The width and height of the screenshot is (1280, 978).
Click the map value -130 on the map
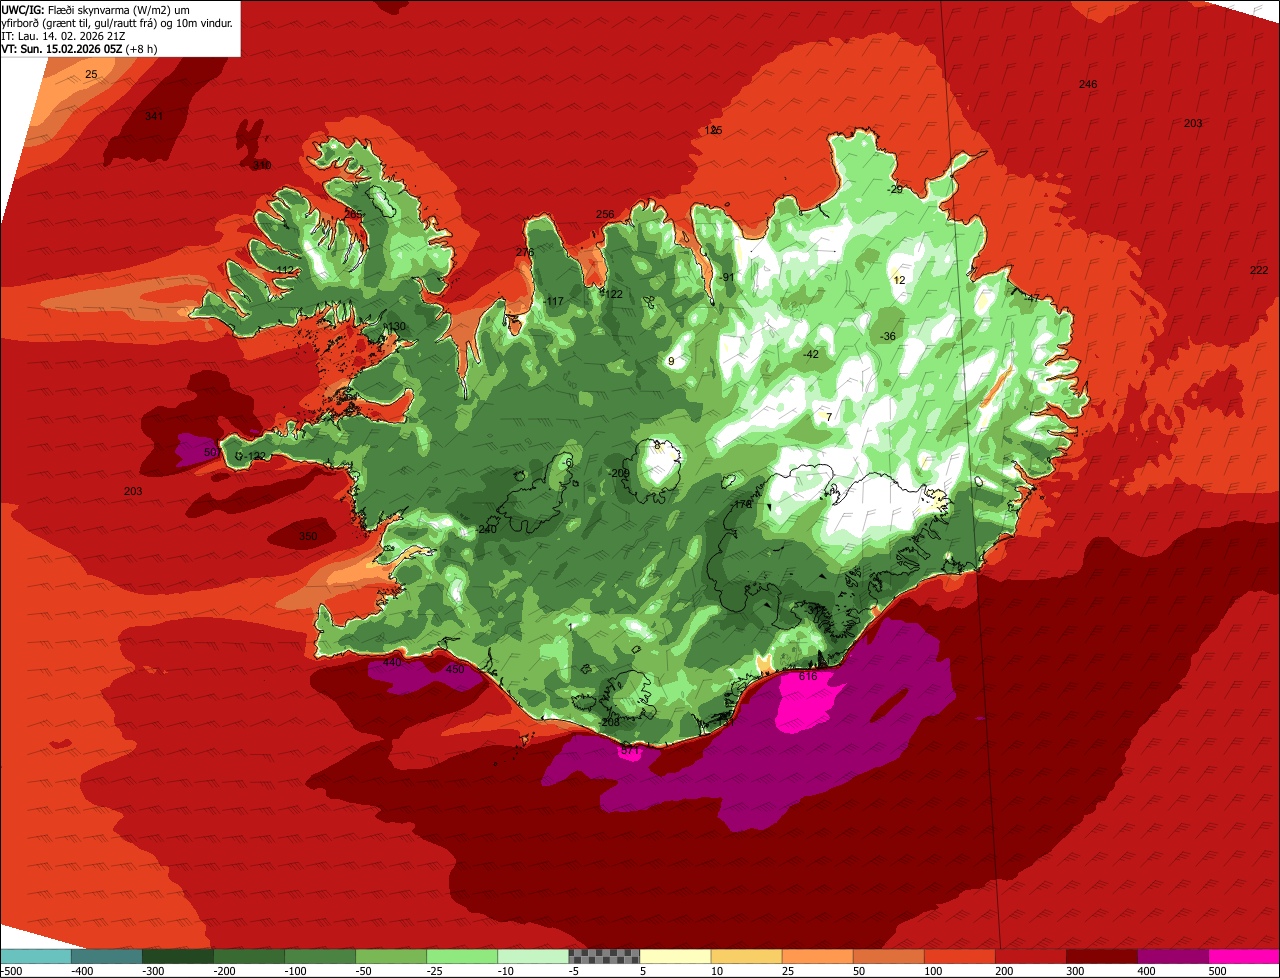(395, 327)
